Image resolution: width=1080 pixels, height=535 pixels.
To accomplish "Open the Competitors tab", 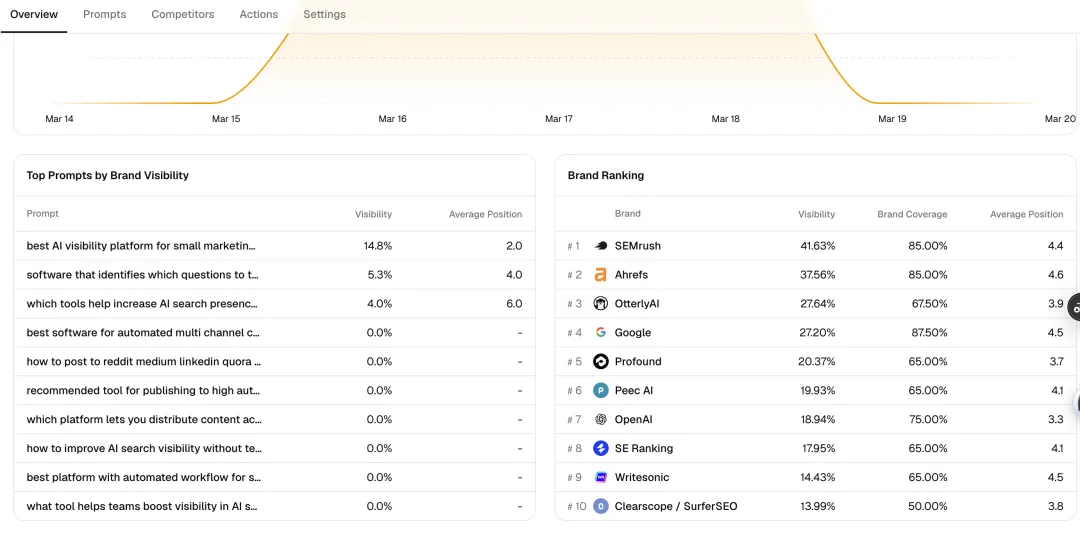I will [183, 15].
